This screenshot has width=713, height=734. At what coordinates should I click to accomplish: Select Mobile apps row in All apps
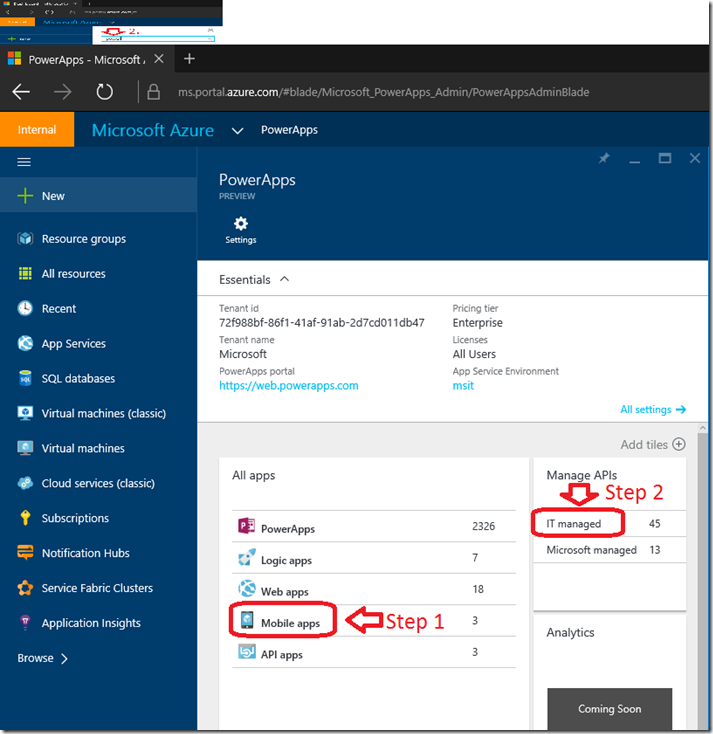pyautogui.click(x=290, y=622)
